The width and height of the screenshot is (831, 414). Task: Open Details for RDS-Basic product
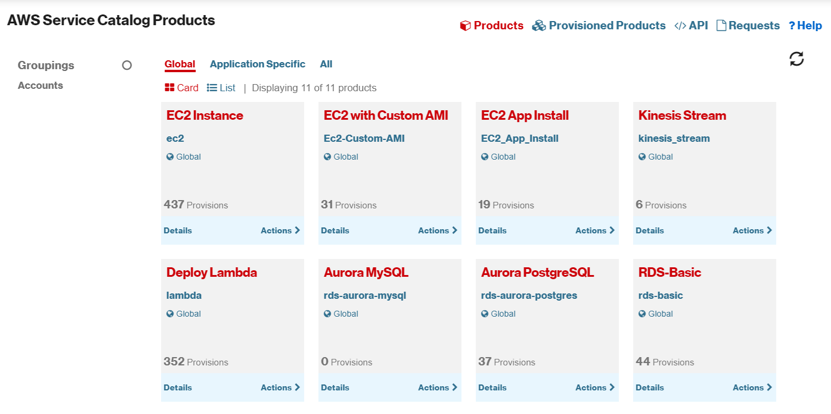(649, 388)
